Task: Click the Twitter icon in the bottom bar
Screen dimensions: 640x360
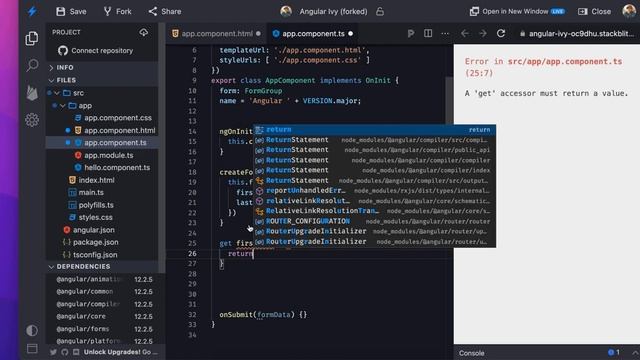Action: coord(53,352)
